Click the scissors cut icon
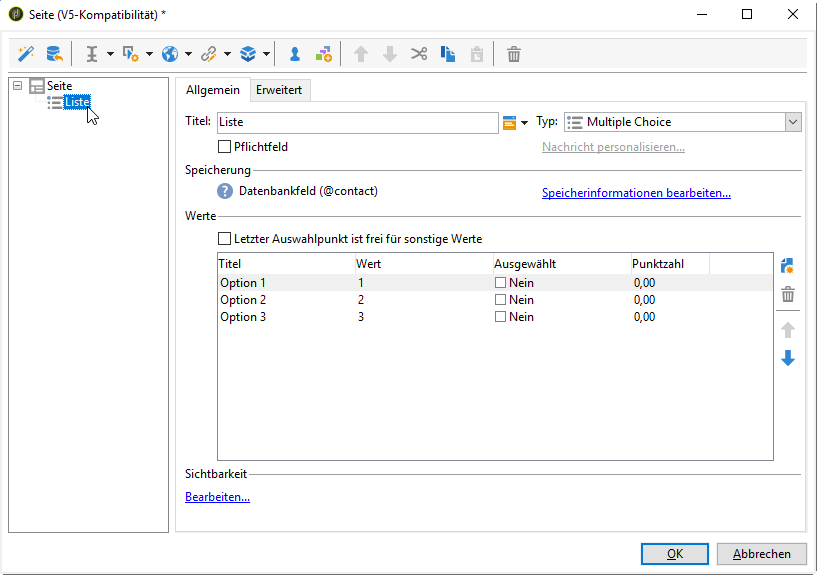This screenshot has height=585, width=826. [x=419, y=54]
